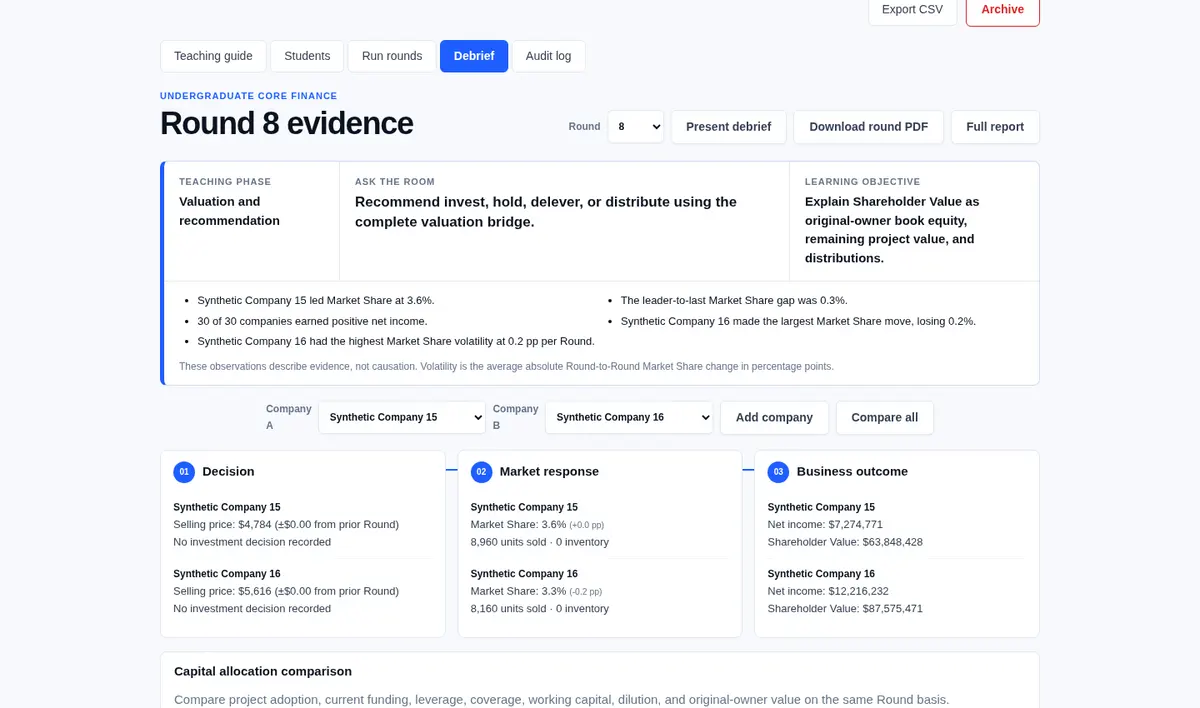Click the Ask the Room label

coord(395,182)
